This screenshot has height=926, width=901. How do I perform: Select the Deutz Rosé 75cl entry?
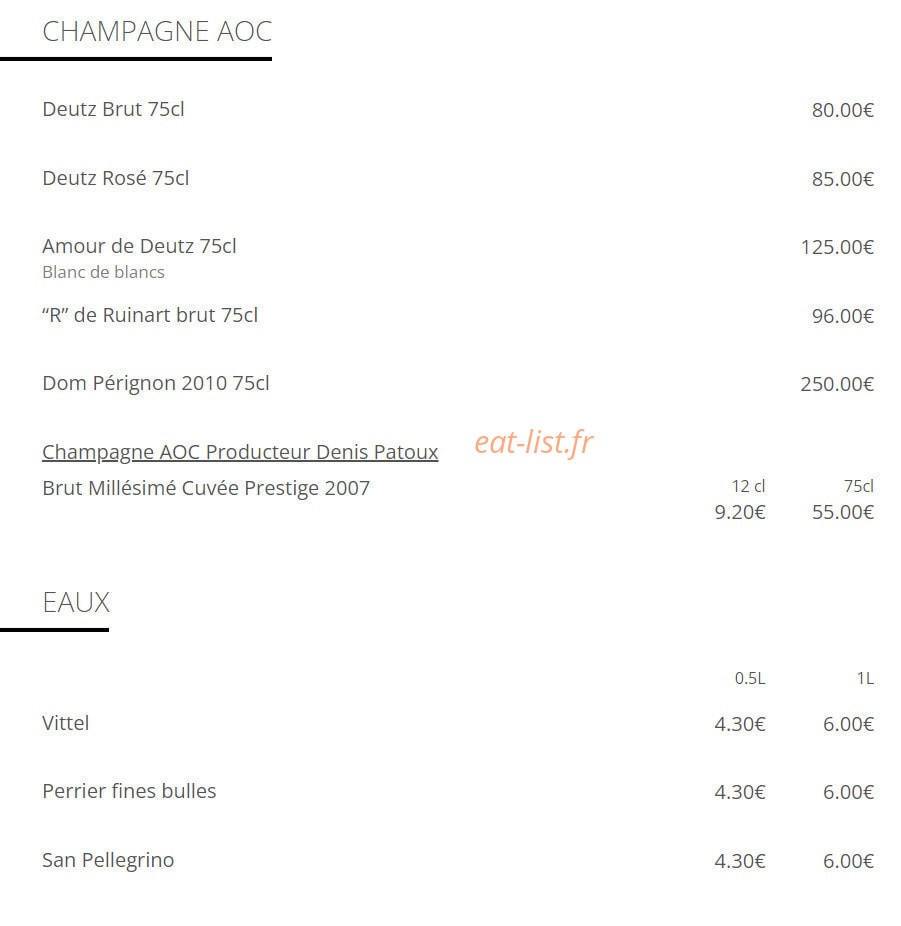[x=116, y=178]
